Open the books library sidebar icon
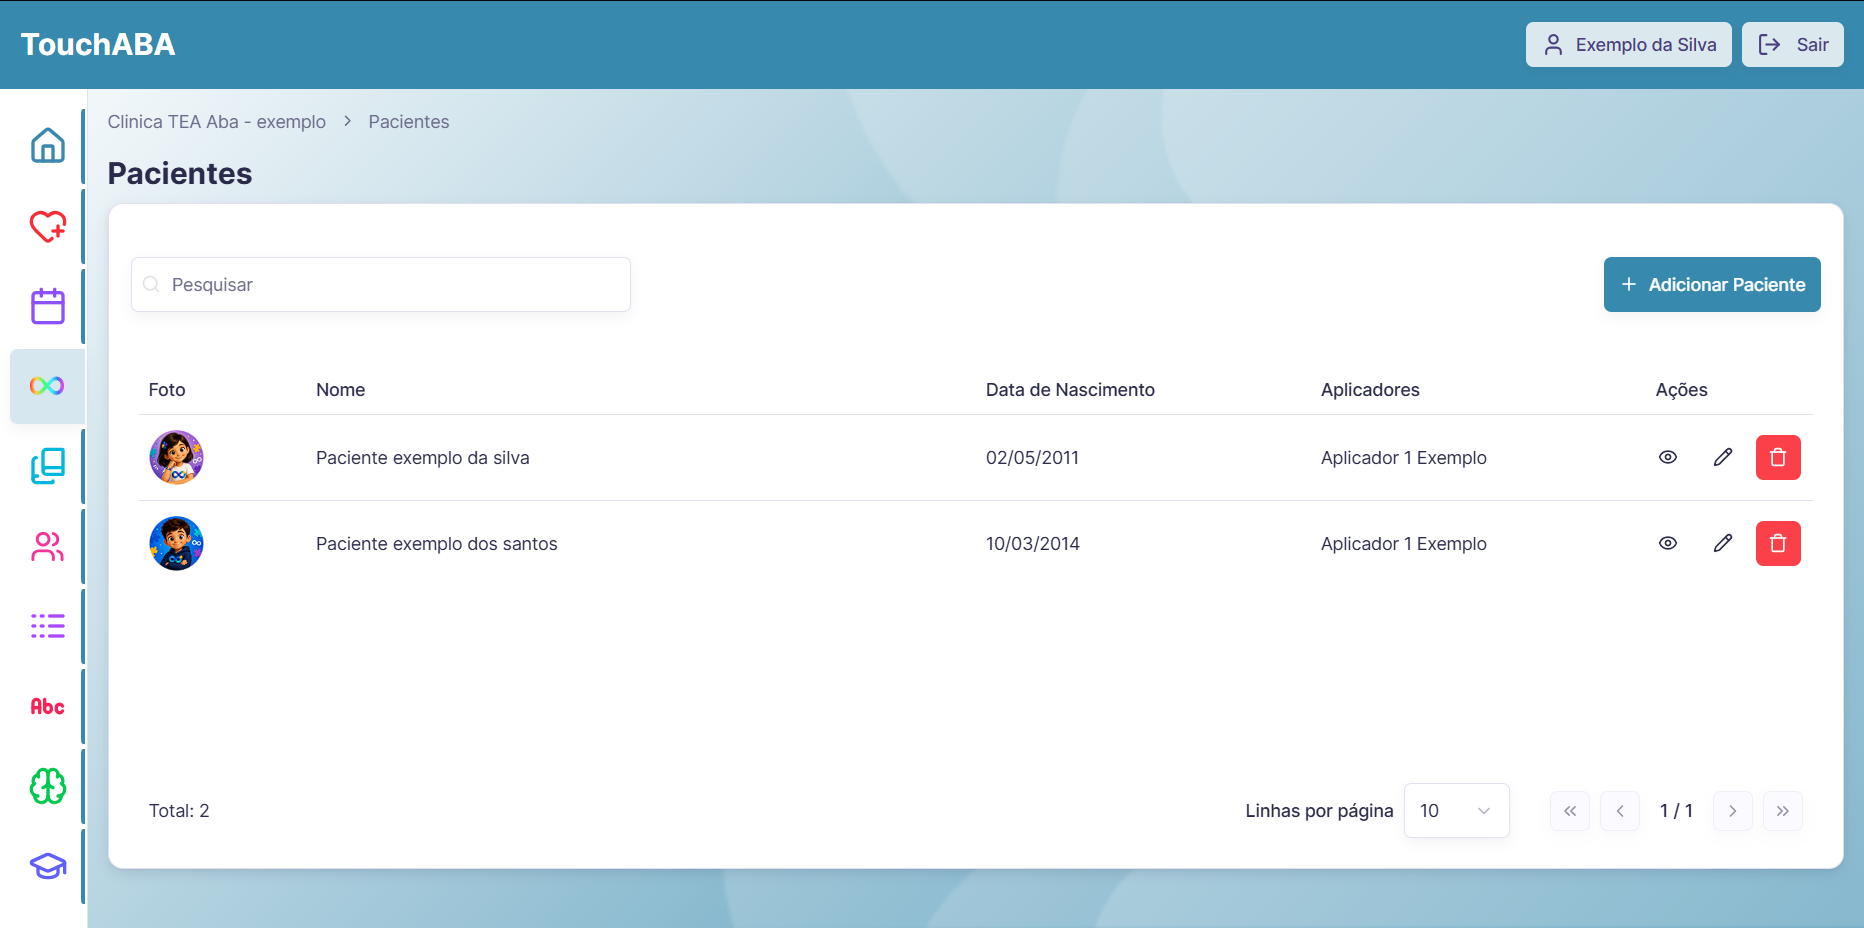 (47, 466)
